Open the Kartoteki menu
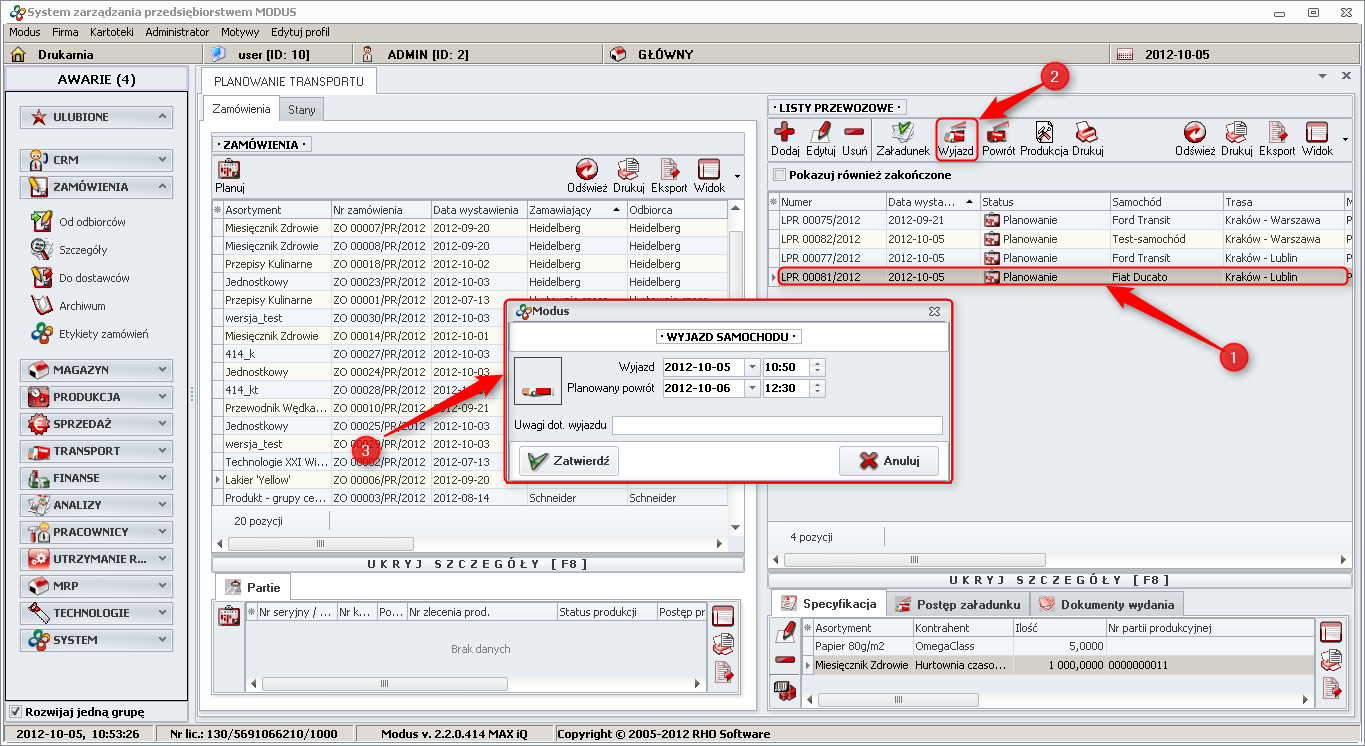The width and height of the screenshot is (1365, 746). pos(111,32)
